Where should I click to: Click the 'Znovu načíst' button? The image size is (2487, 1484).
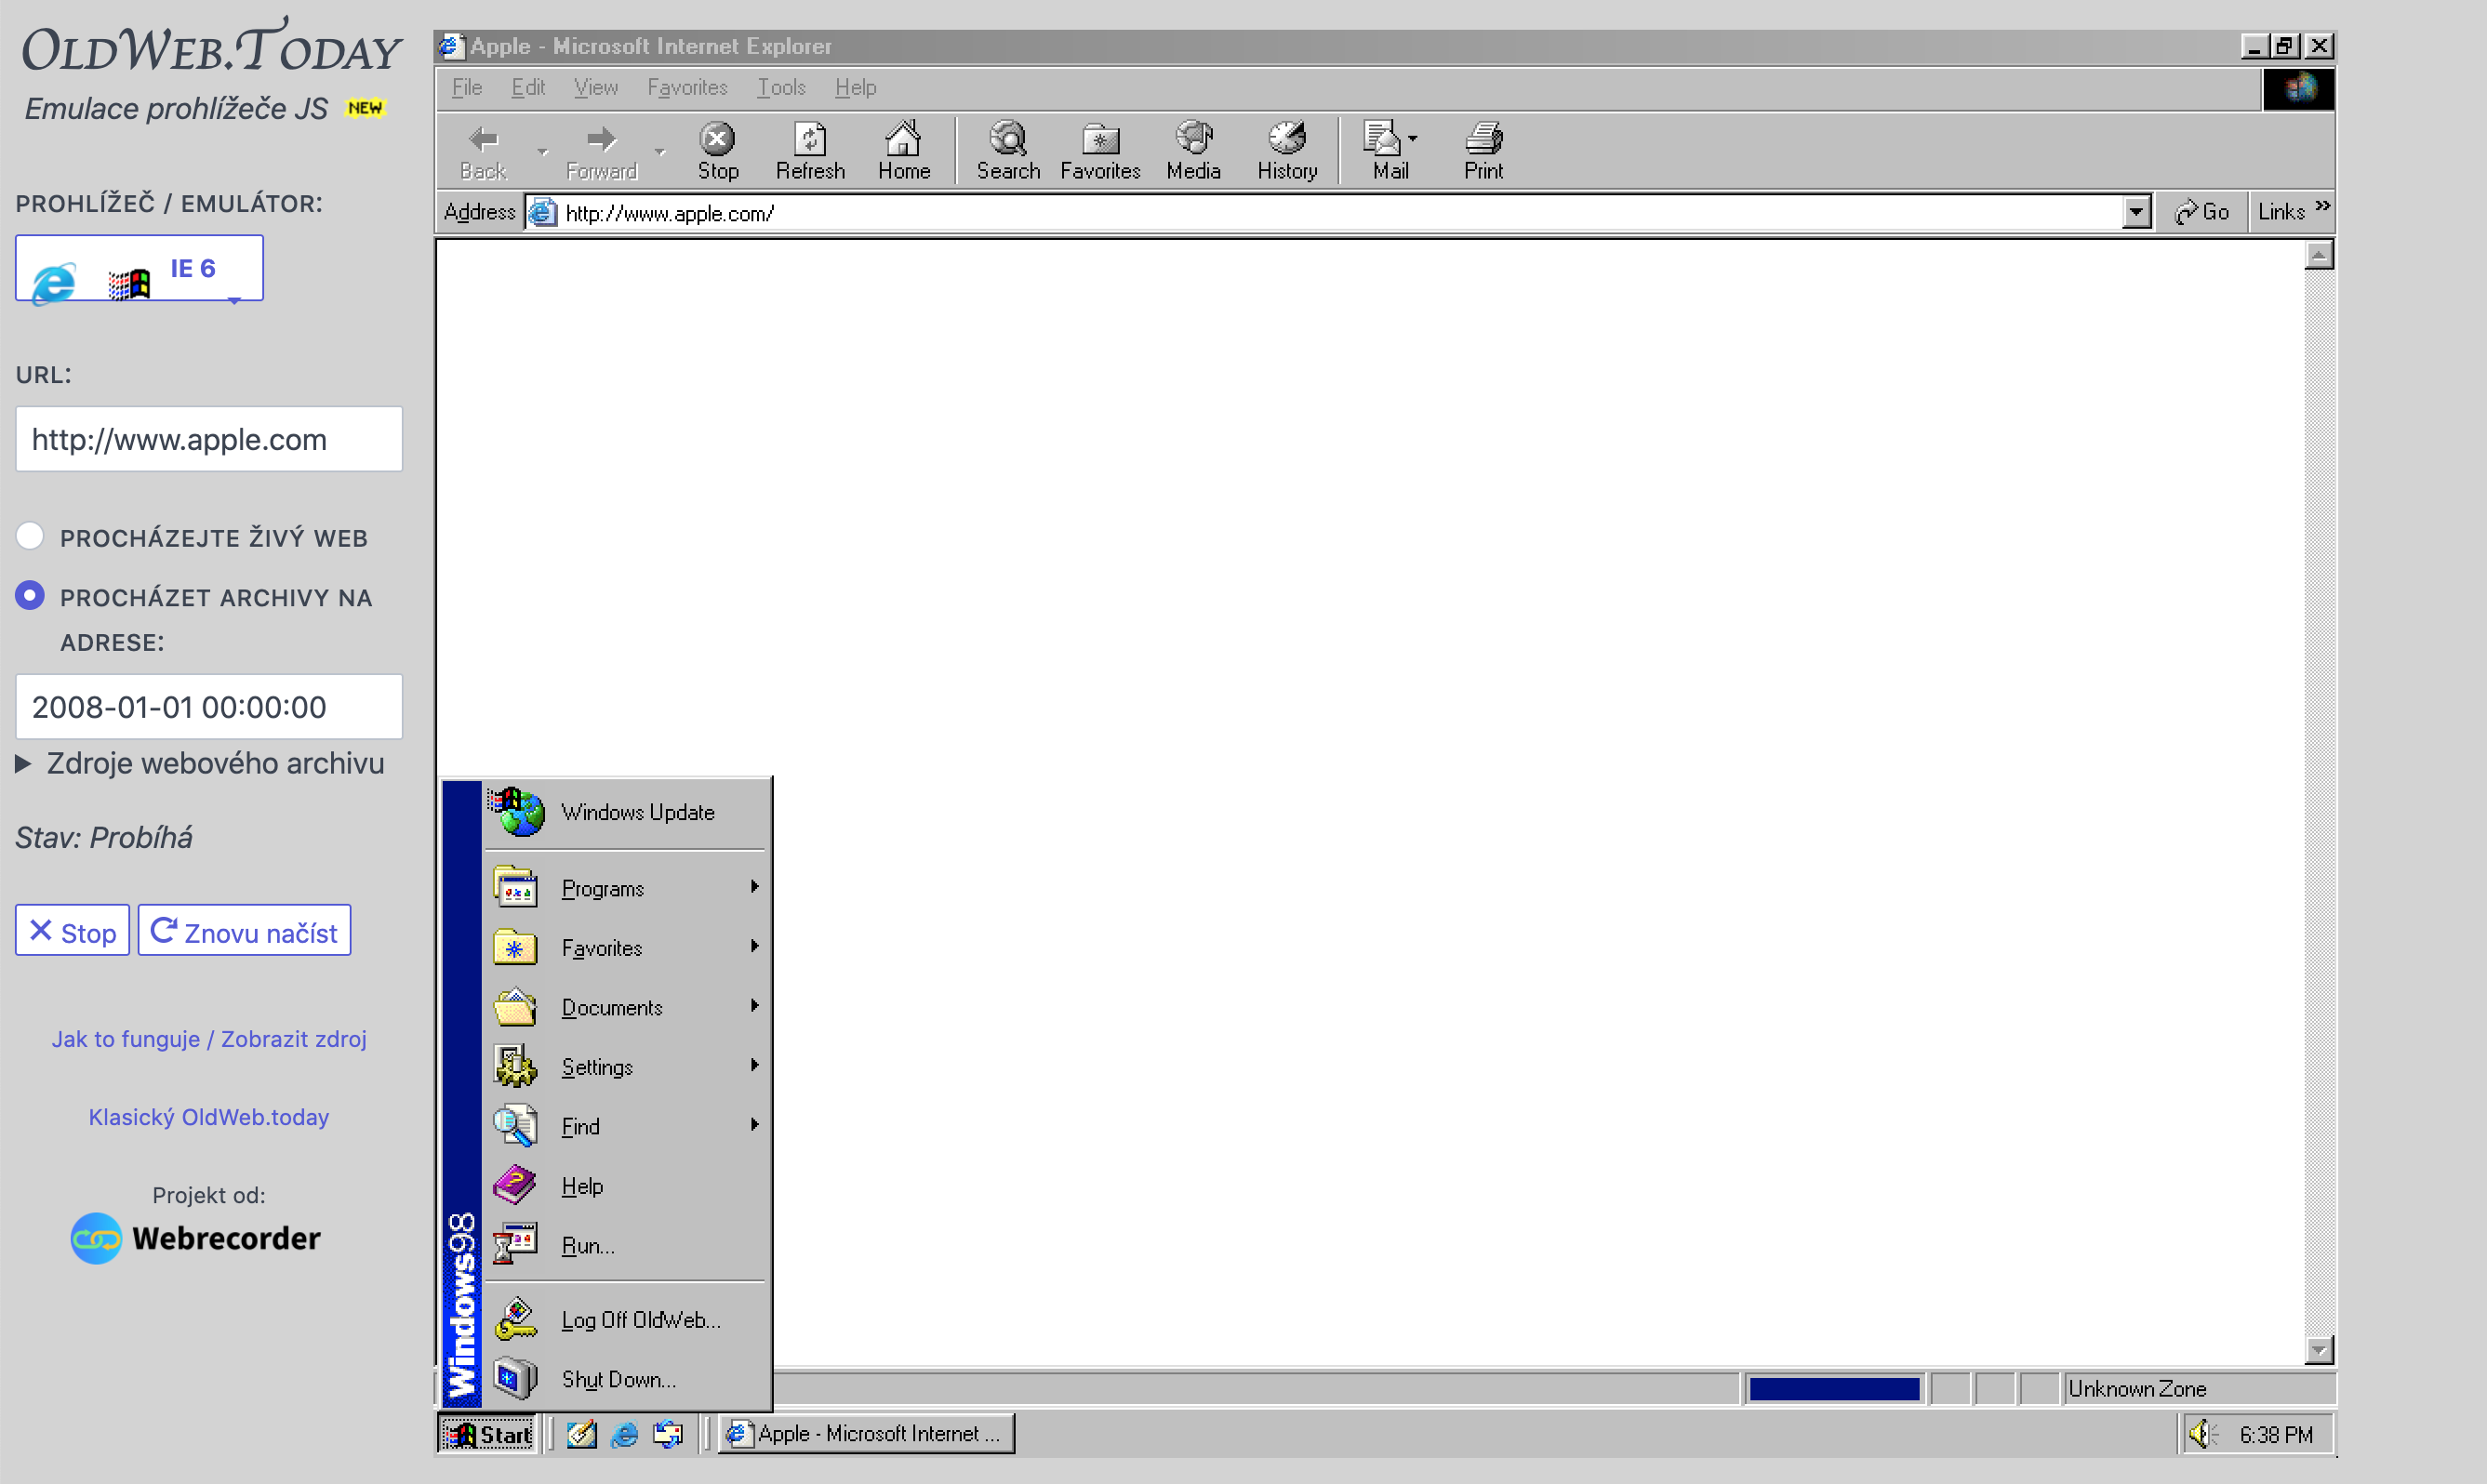[x=244, y=930]
